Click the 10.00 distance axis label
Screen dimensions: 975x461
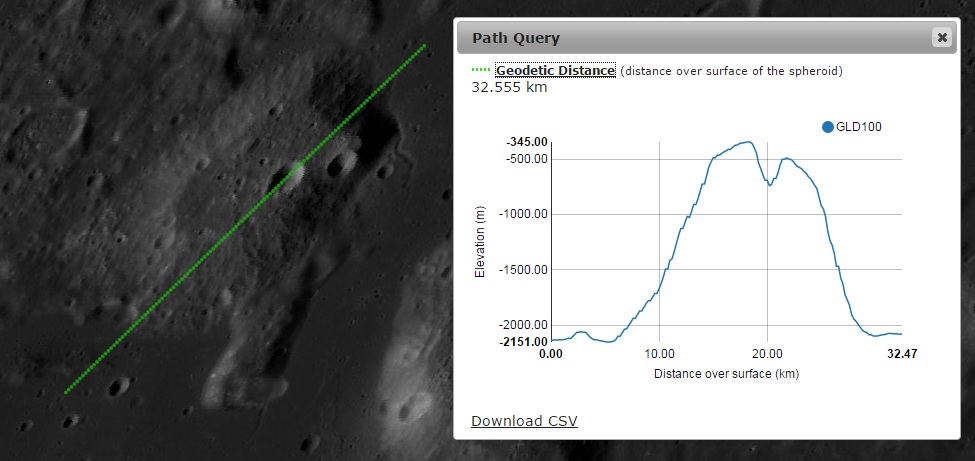(659, 354)
